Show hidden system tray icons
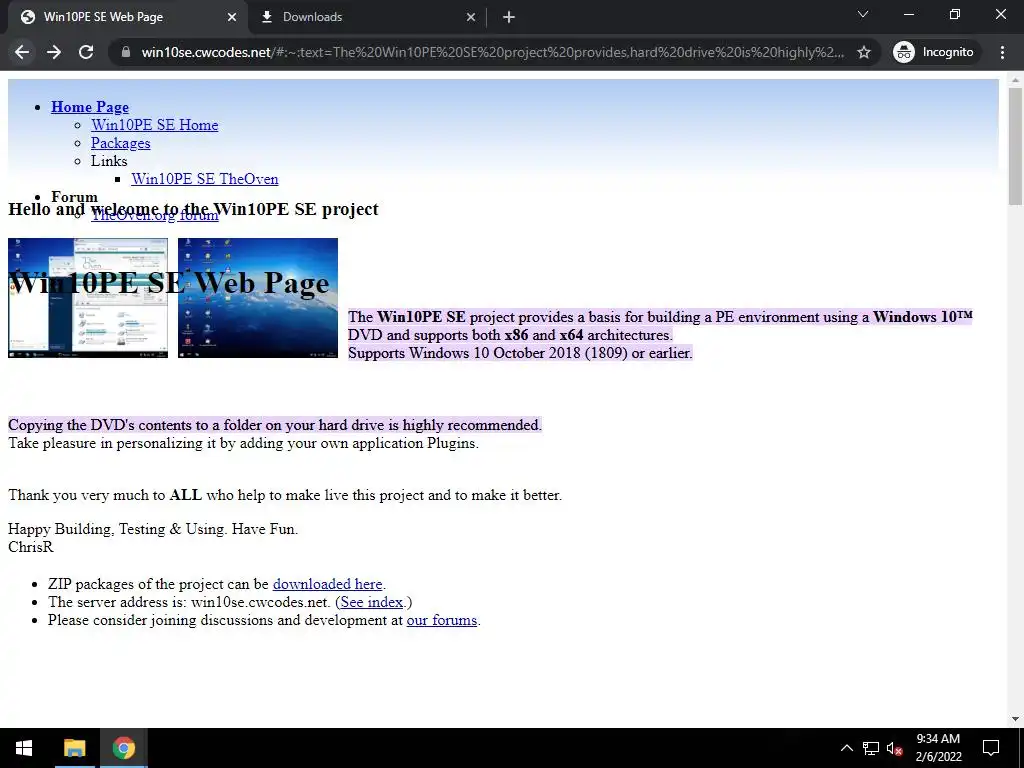Image resolution: width=1024 pixels, height=768 pixels. point(846,748)
